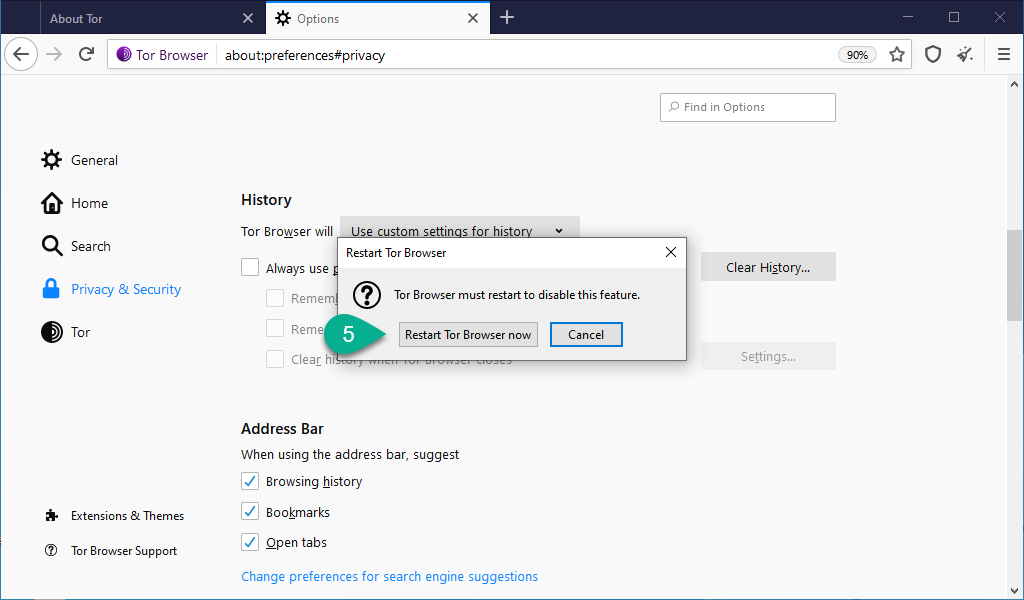Open Home settings category
Image resolution: width=1024 pixels, height=600 pixels.
tap(74, 203)
